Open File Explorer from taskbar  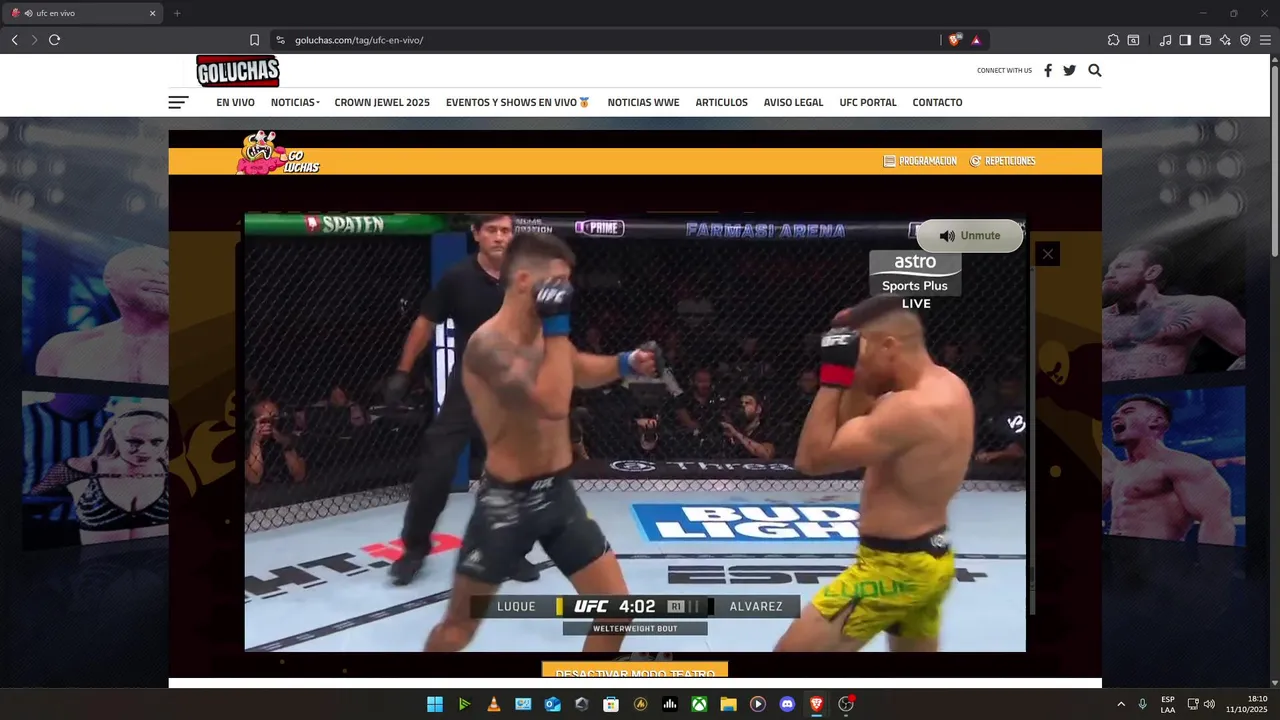pyautogui.click(x=728, y=704)
